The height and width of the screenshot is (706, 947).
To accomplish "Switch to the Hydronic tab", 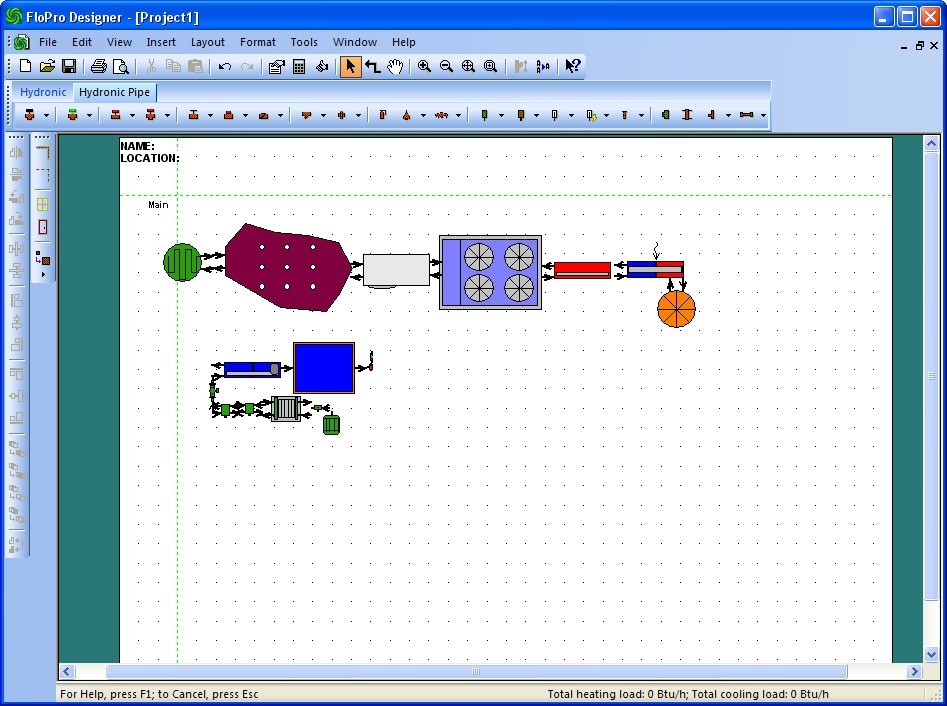I will click(x=43, y=92).
